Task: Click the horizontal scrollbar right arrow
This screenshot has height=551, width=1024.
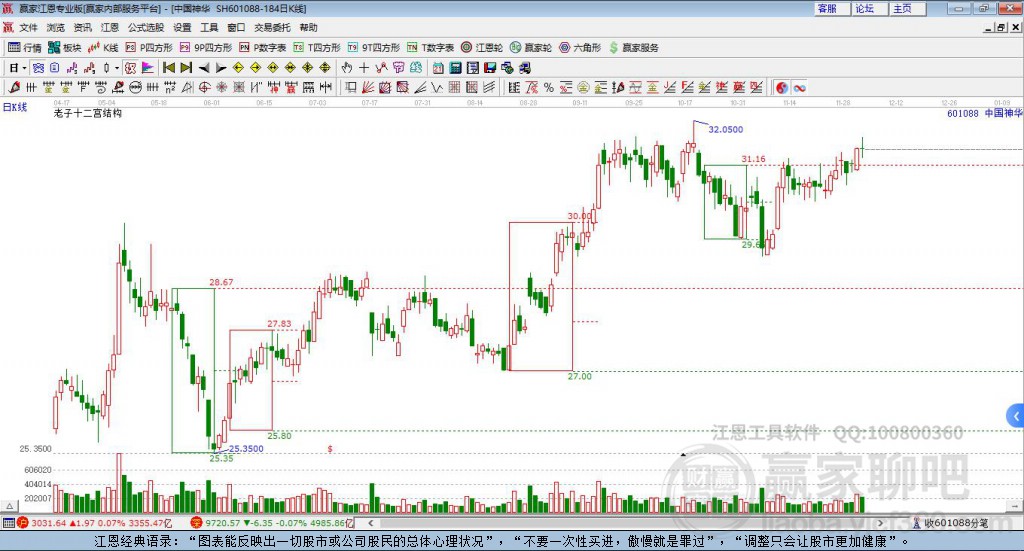Action: pyautogui.click(x=880, y=523)
